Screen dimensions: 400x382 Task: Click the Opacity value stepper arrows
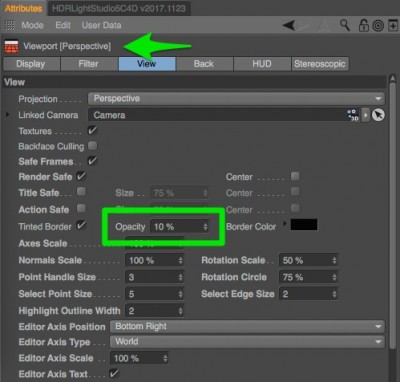pyautogui.click(x=205, y=227)
